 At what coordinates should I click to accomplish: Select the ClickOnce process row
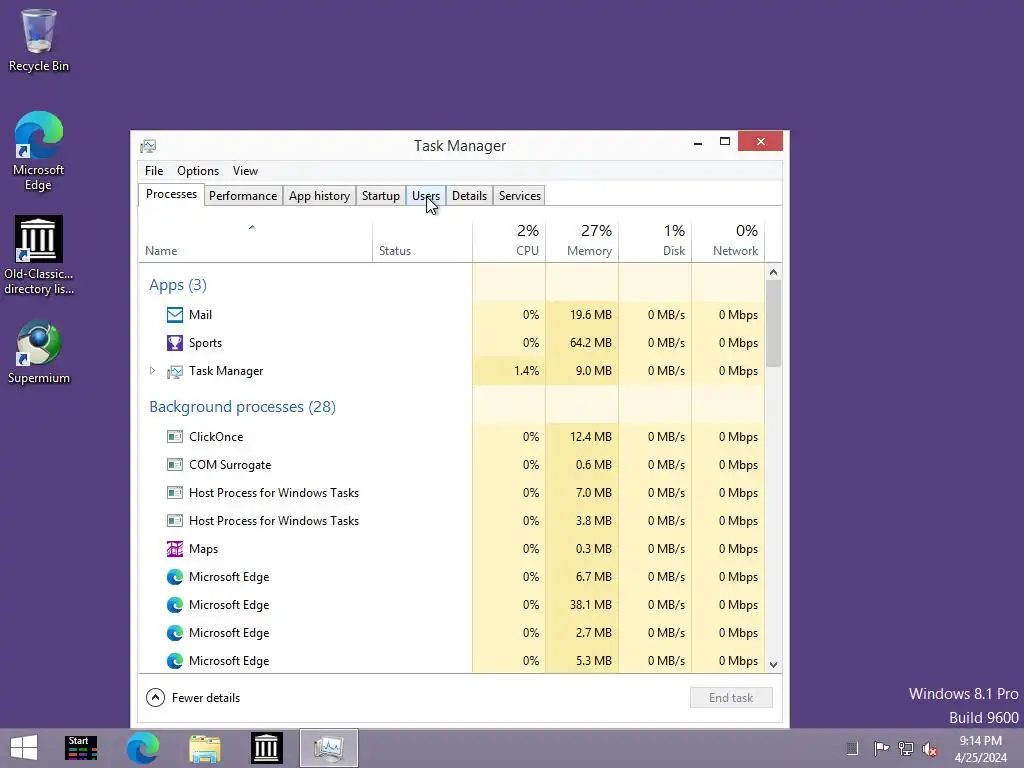click(451, 437)
